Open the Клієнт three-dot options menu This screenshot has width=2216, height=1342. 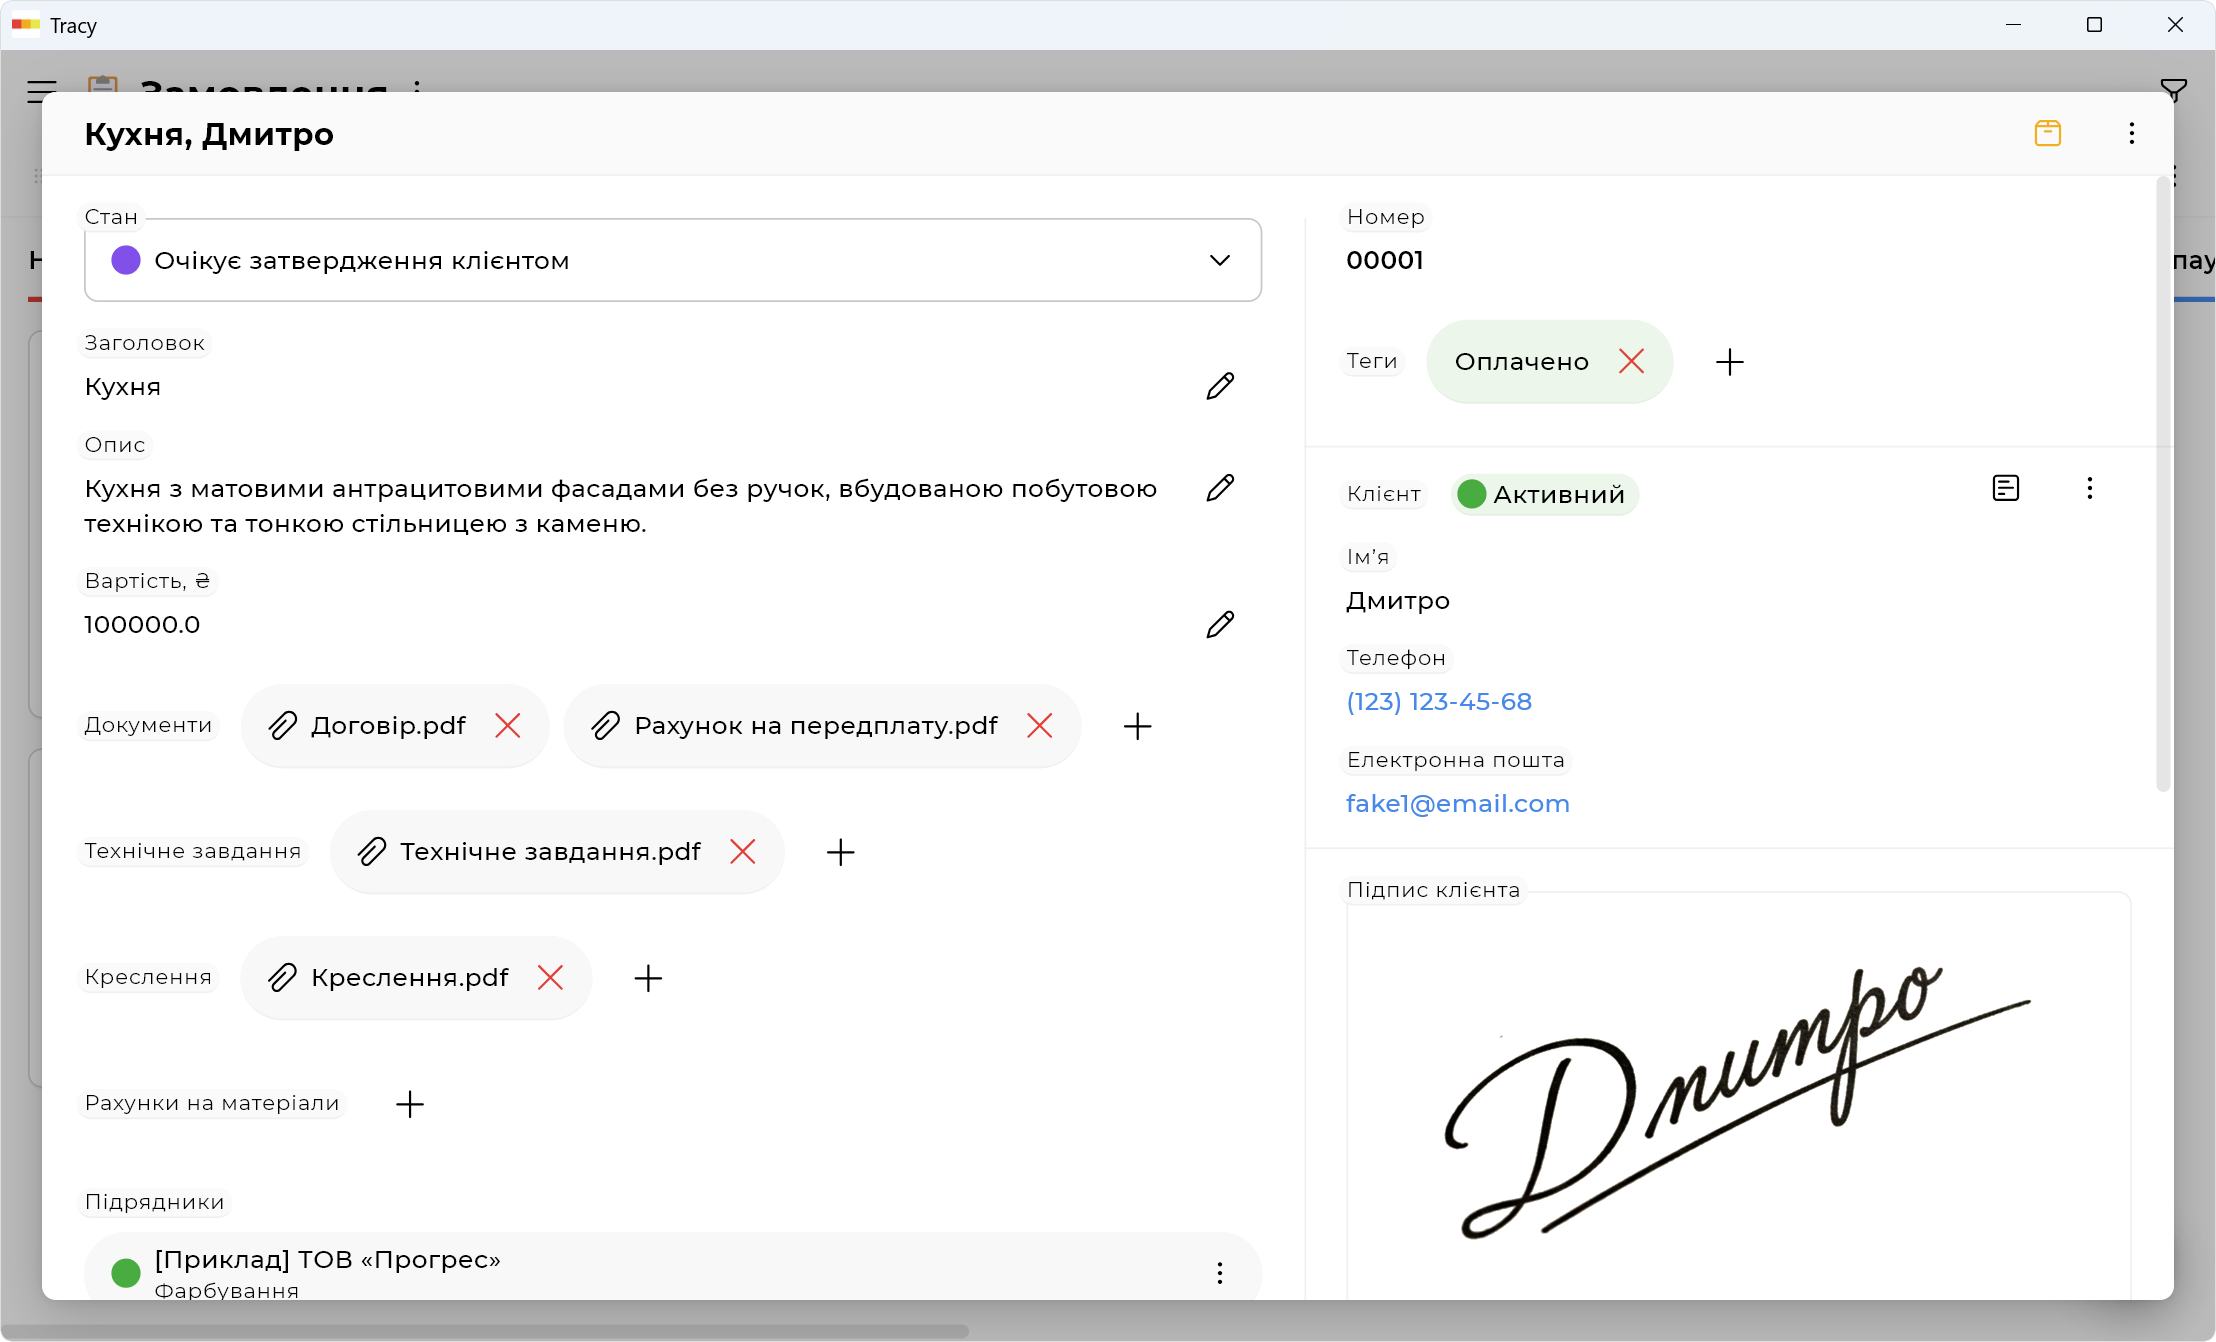[2089, 488]
